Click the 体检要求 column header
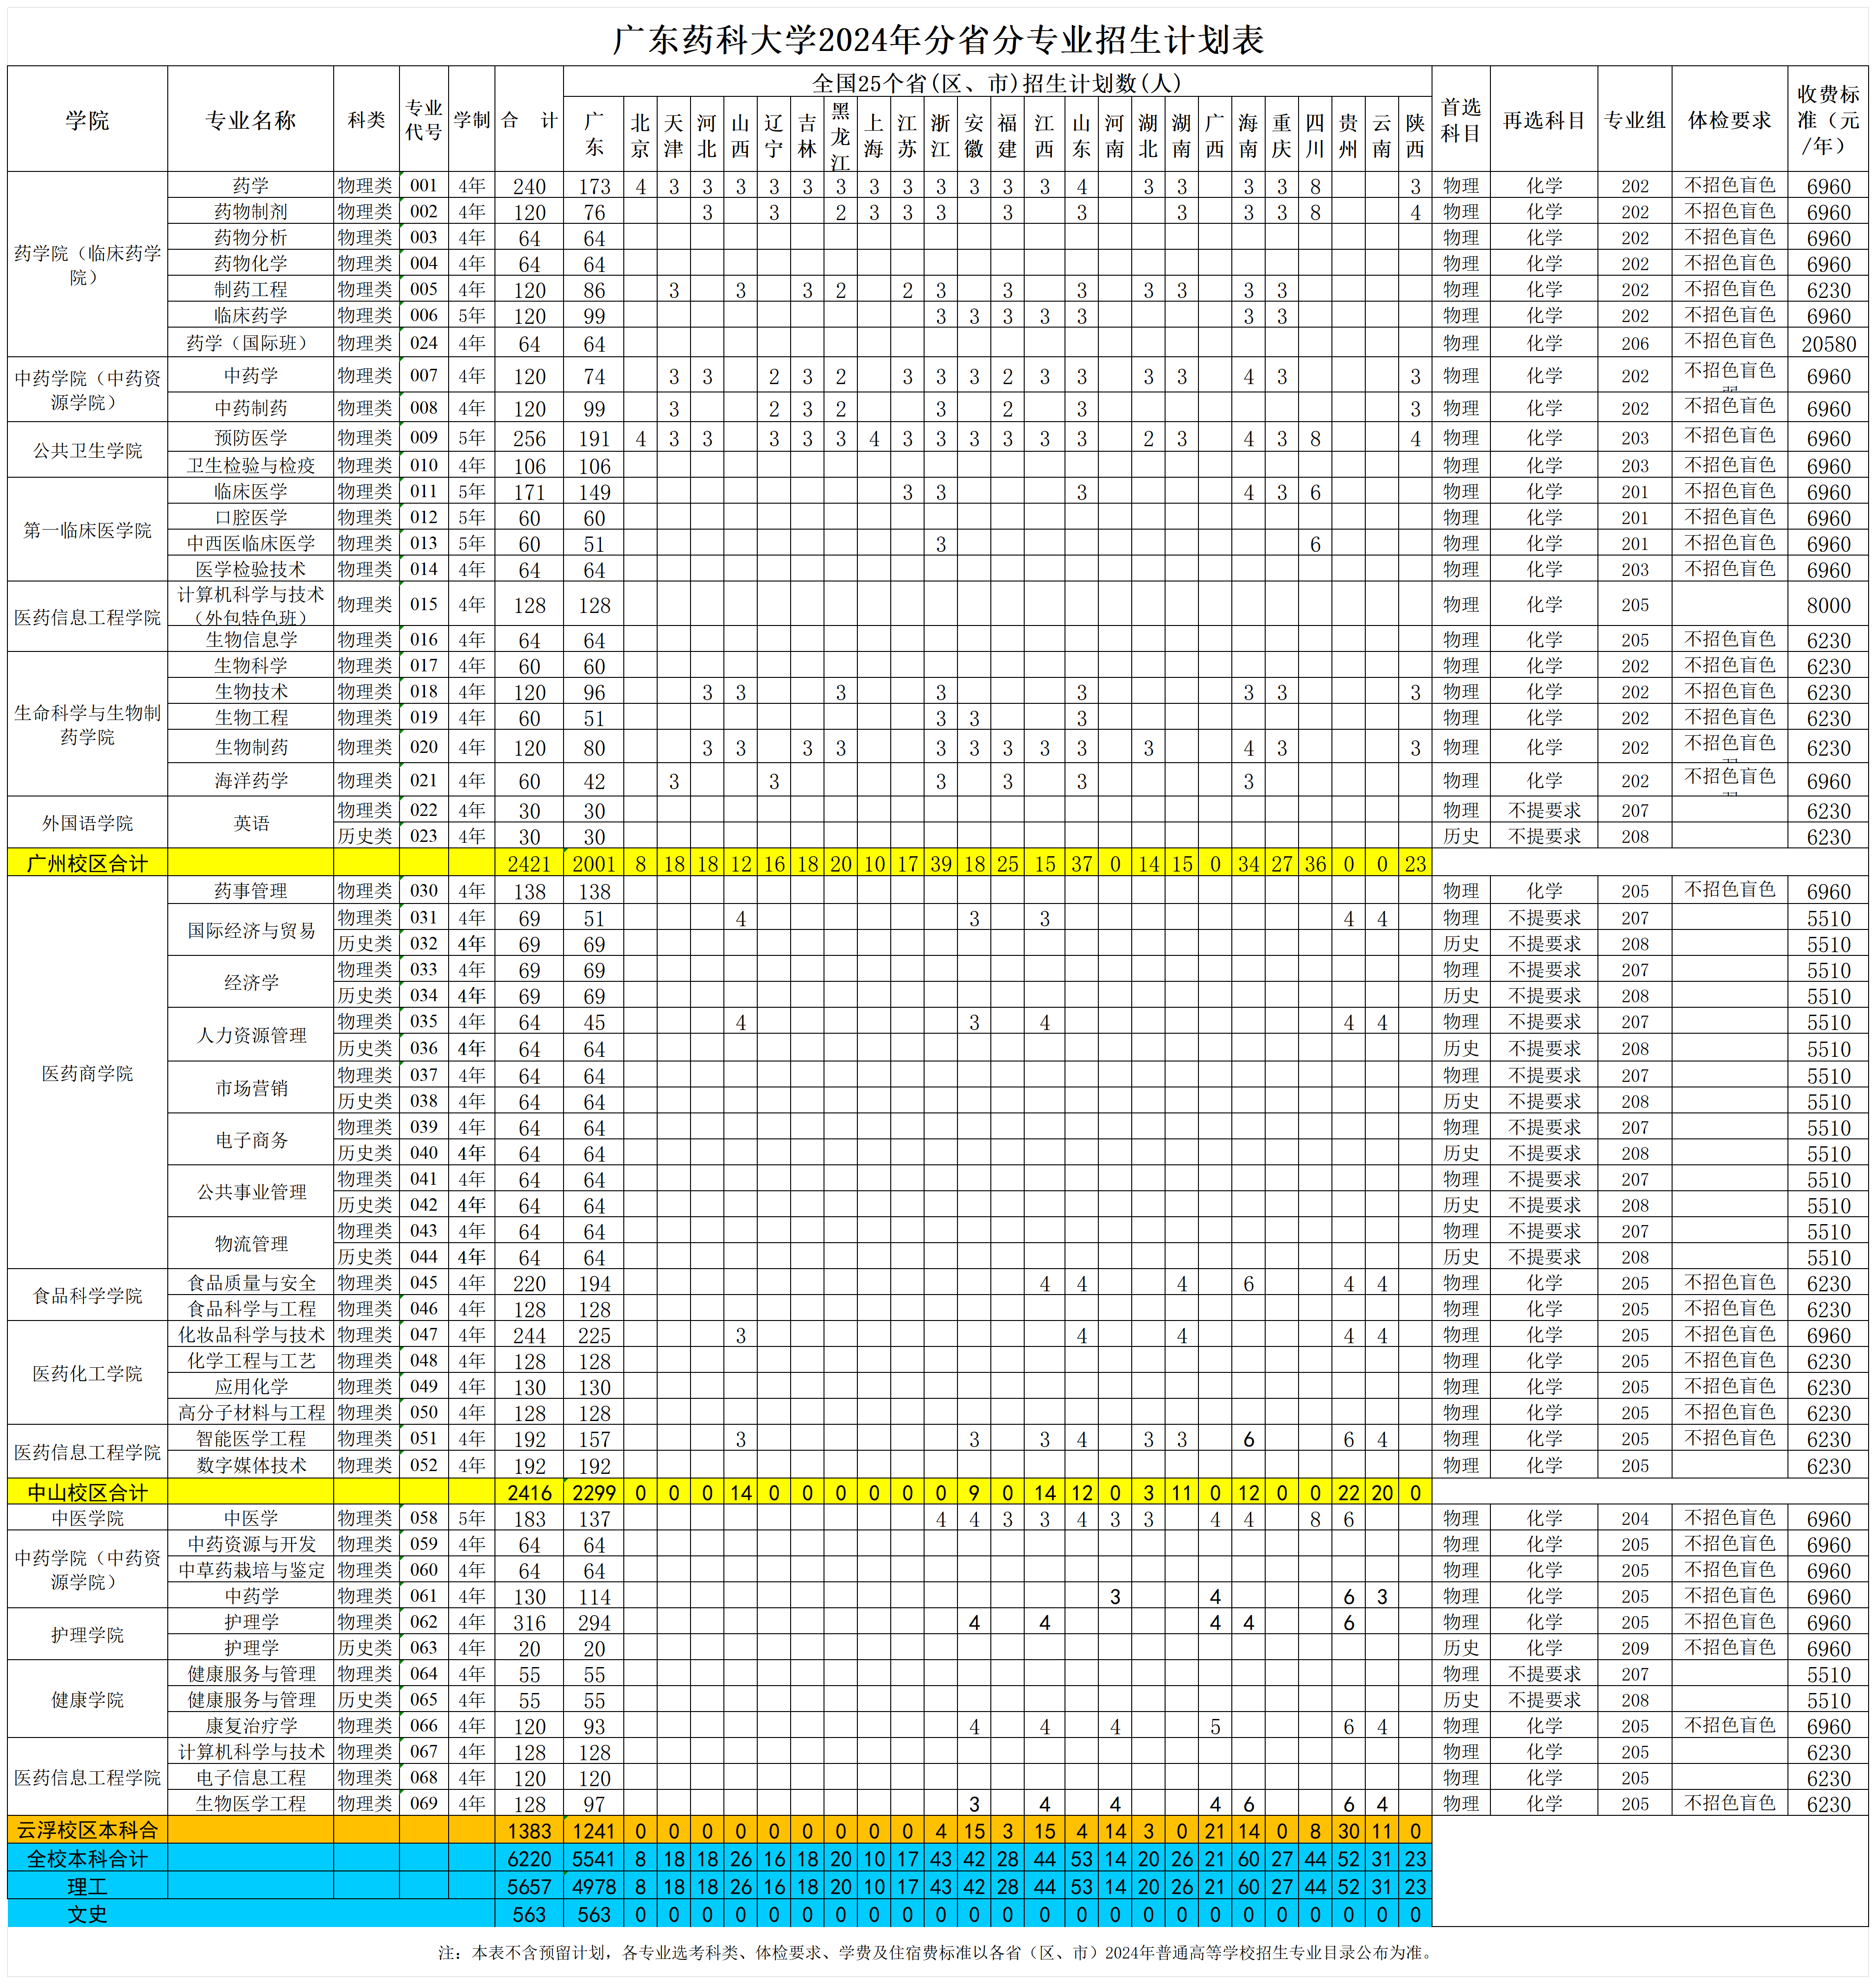 point(1729,120)
